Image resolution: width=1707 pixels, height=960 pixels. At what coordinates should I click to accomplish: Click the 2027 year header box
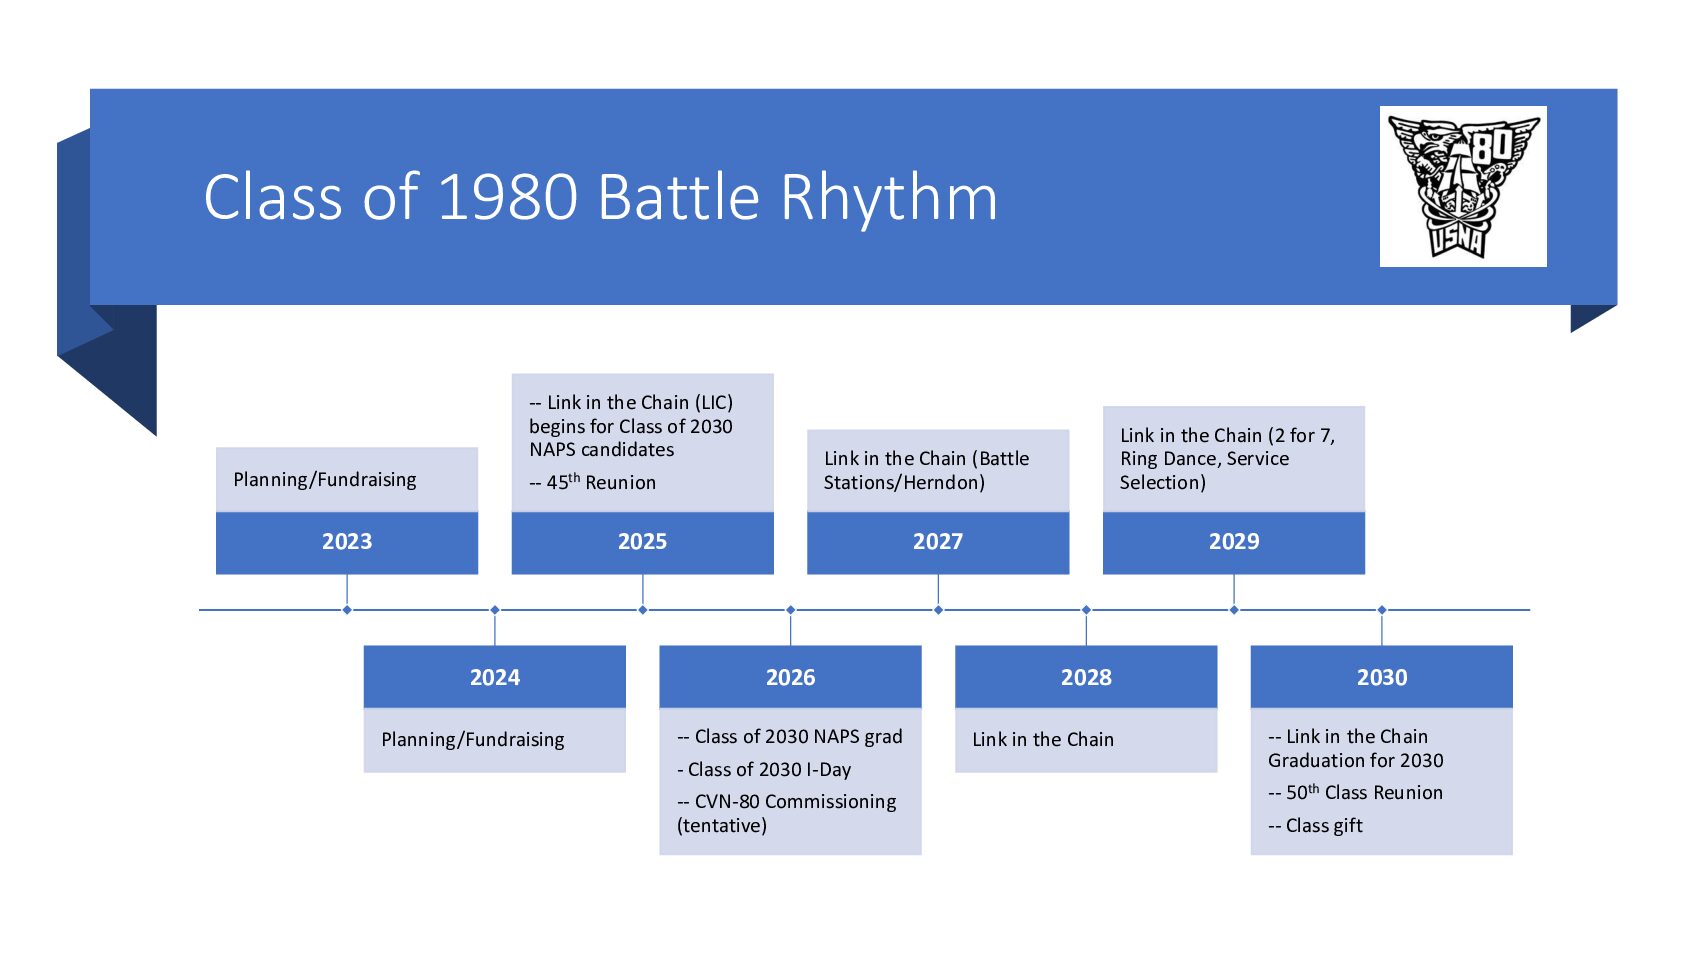(x=937, y=542)
